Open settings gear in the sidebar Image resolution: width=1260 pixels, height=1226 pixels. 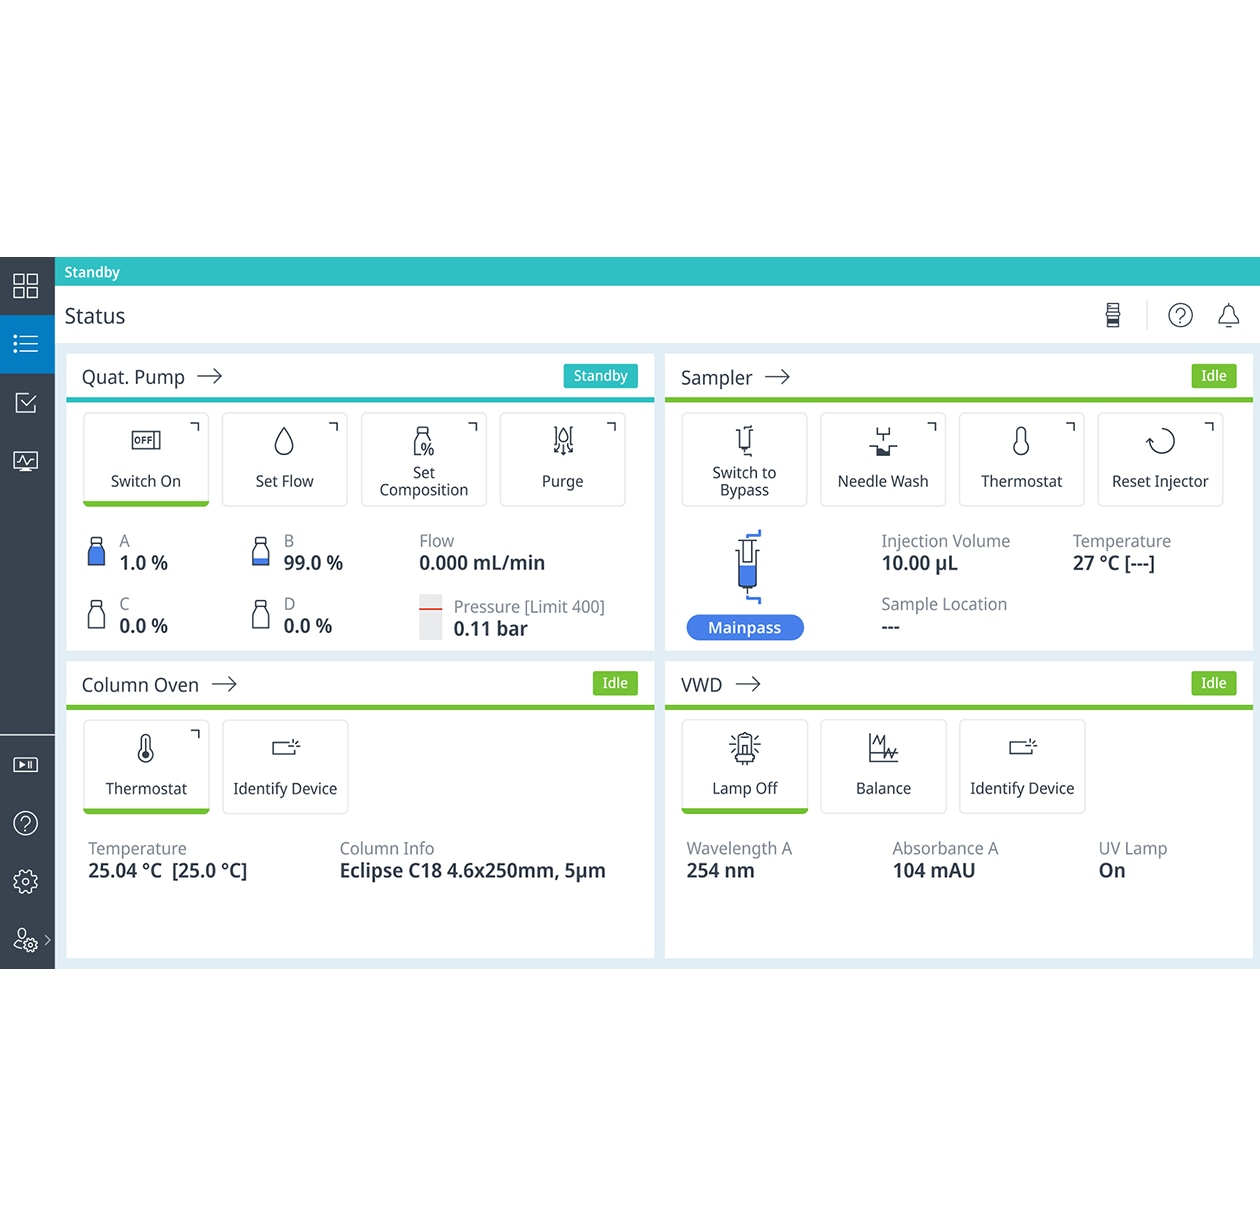[x=26, y=881]
